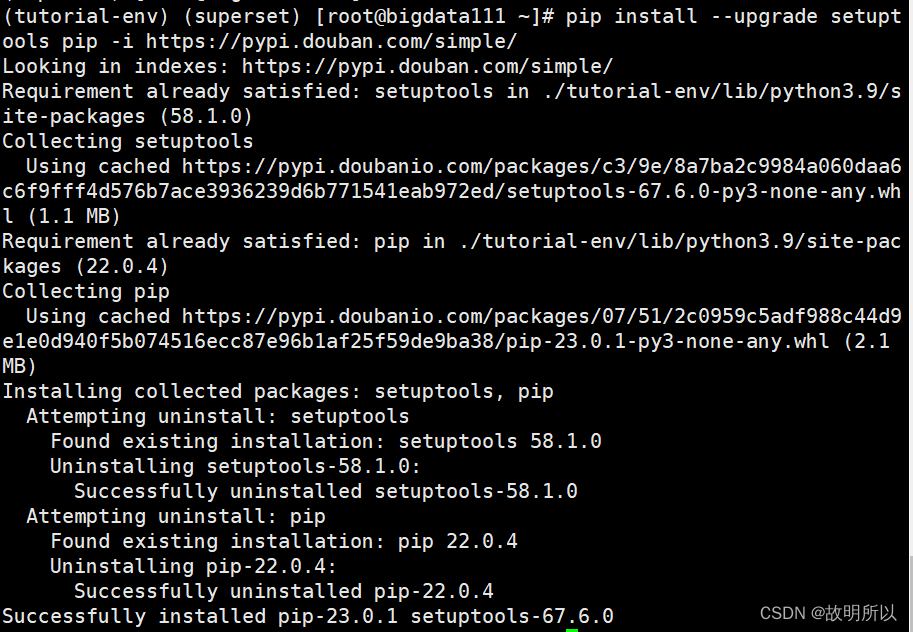Click "Successfully uninstalled pip-22.0.4" message

pos(284,591)
